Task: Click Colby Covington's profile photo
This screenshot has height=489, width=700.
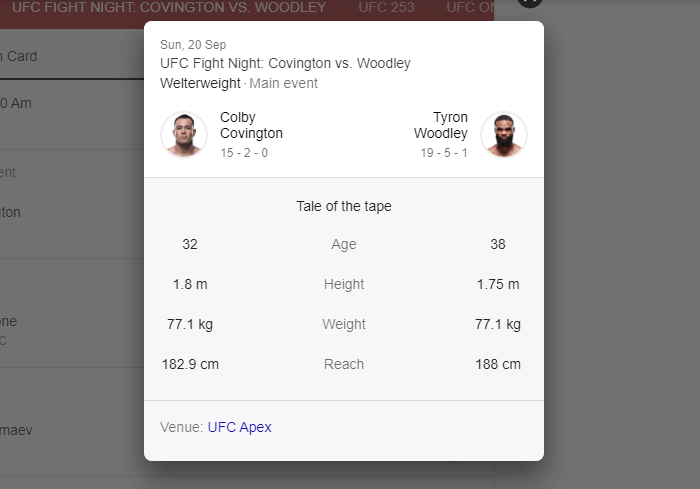Action: point(184,135)
